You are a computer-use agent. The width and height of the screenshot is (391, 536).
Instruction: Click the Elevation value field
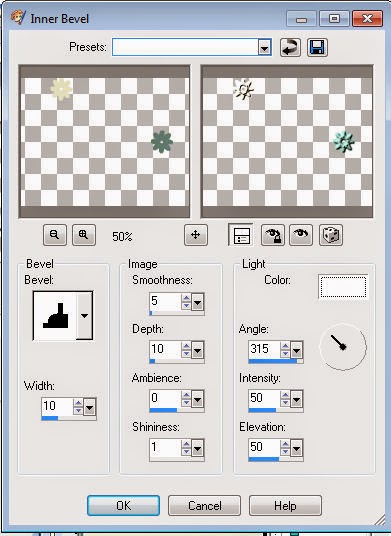[264, 447]
